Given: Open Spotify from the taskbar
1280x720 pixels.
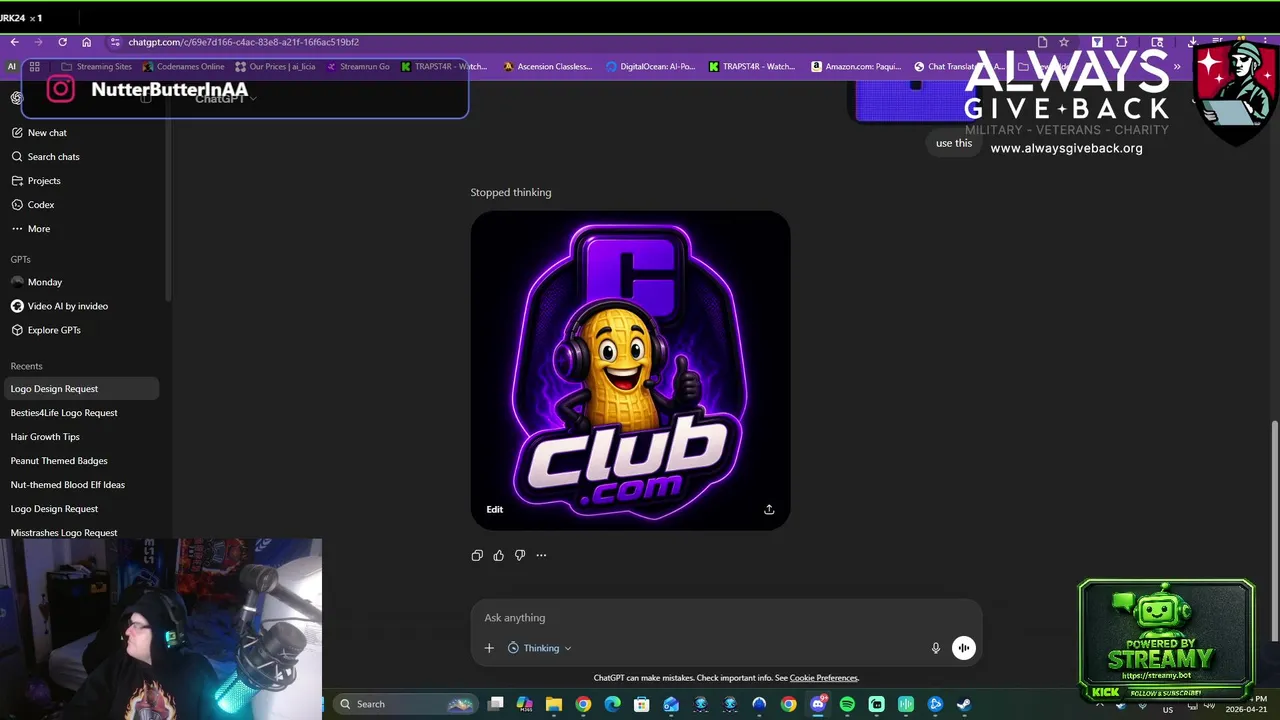Looking at the screenshot, I should tap(847, 704).
